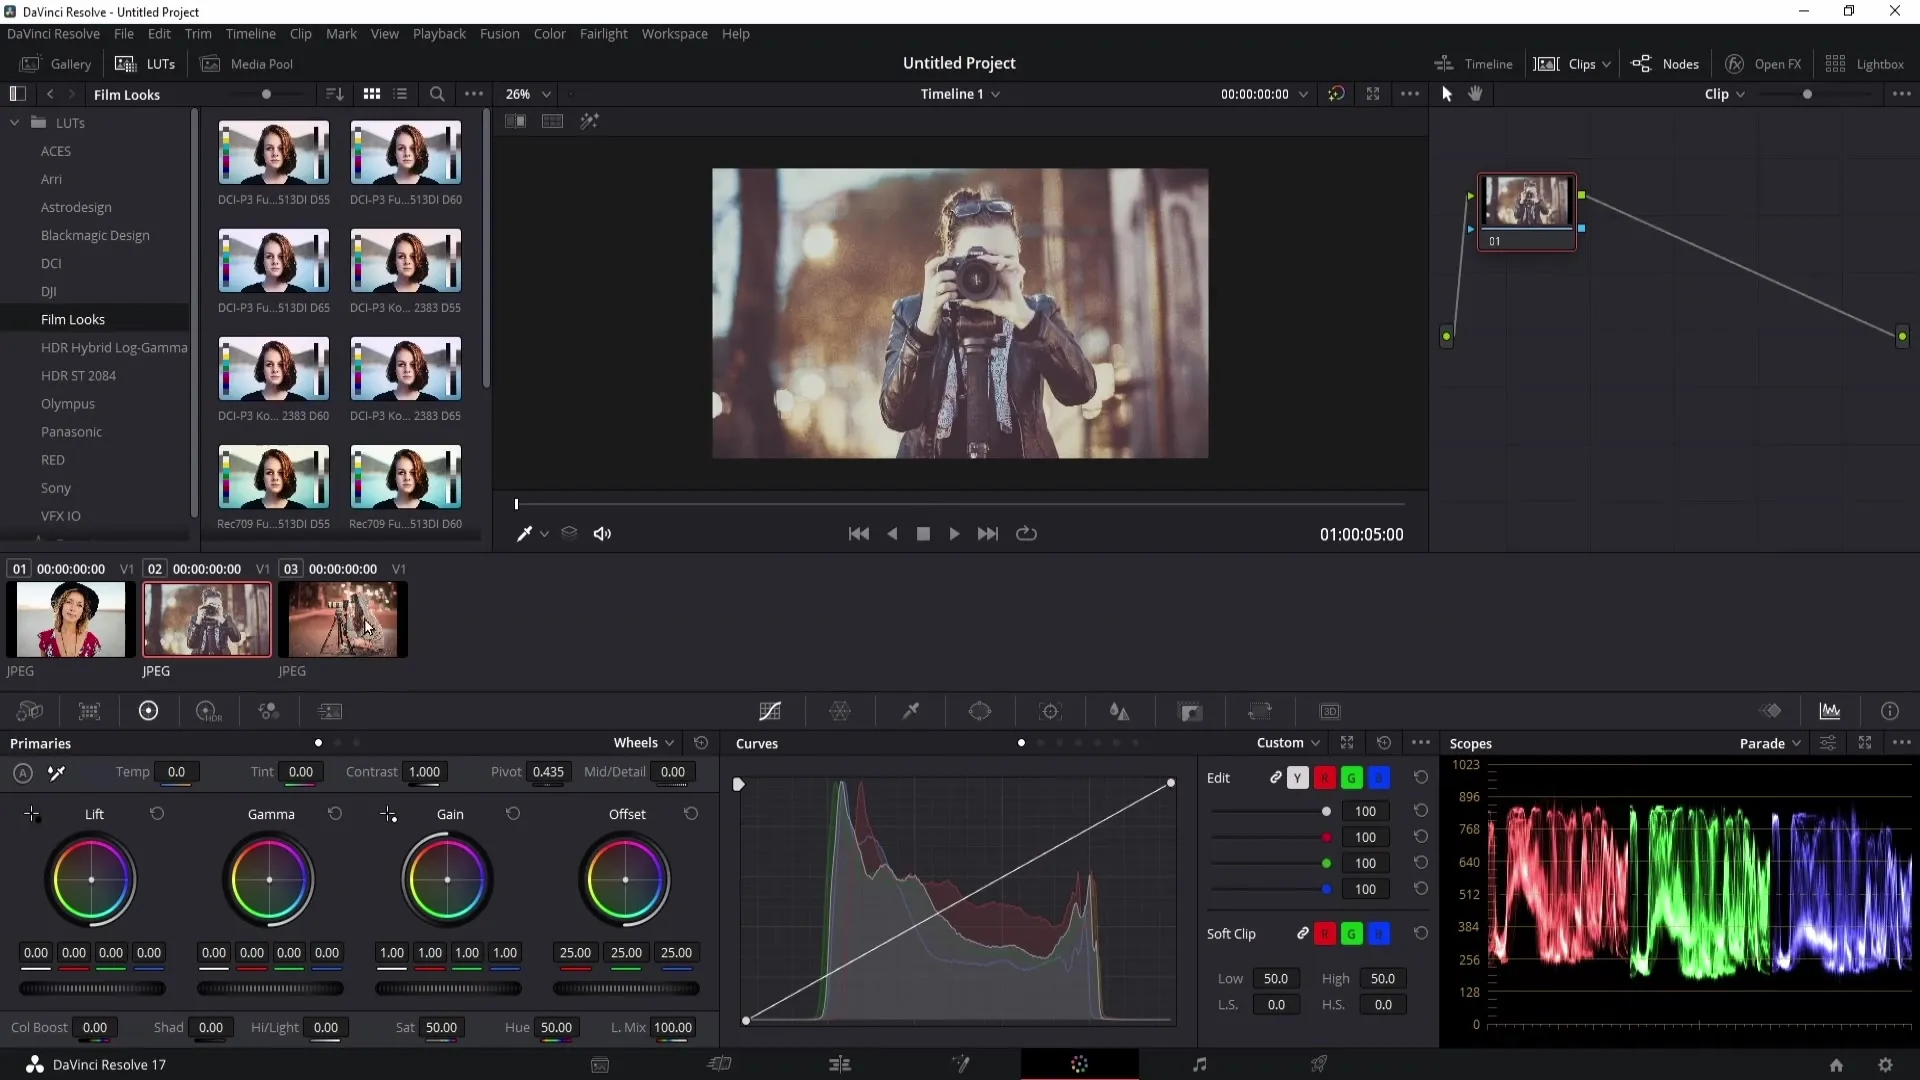The width and height of the screenshot is (1920, 1080).
Task: Open the Workspace menu
Action: pyautogui.click(x=674, y=34)
